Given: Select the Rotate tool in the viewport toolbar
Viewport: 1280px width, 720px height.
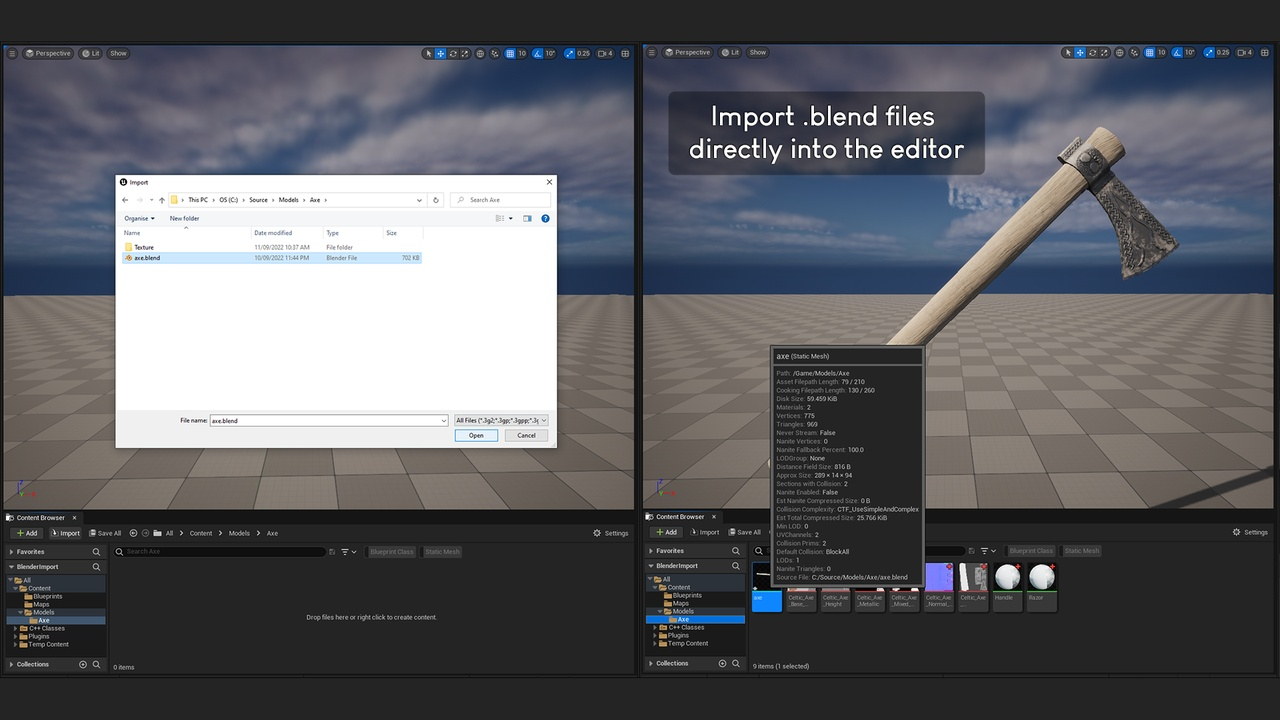Looking at the screenshot, I should [453, 53].
